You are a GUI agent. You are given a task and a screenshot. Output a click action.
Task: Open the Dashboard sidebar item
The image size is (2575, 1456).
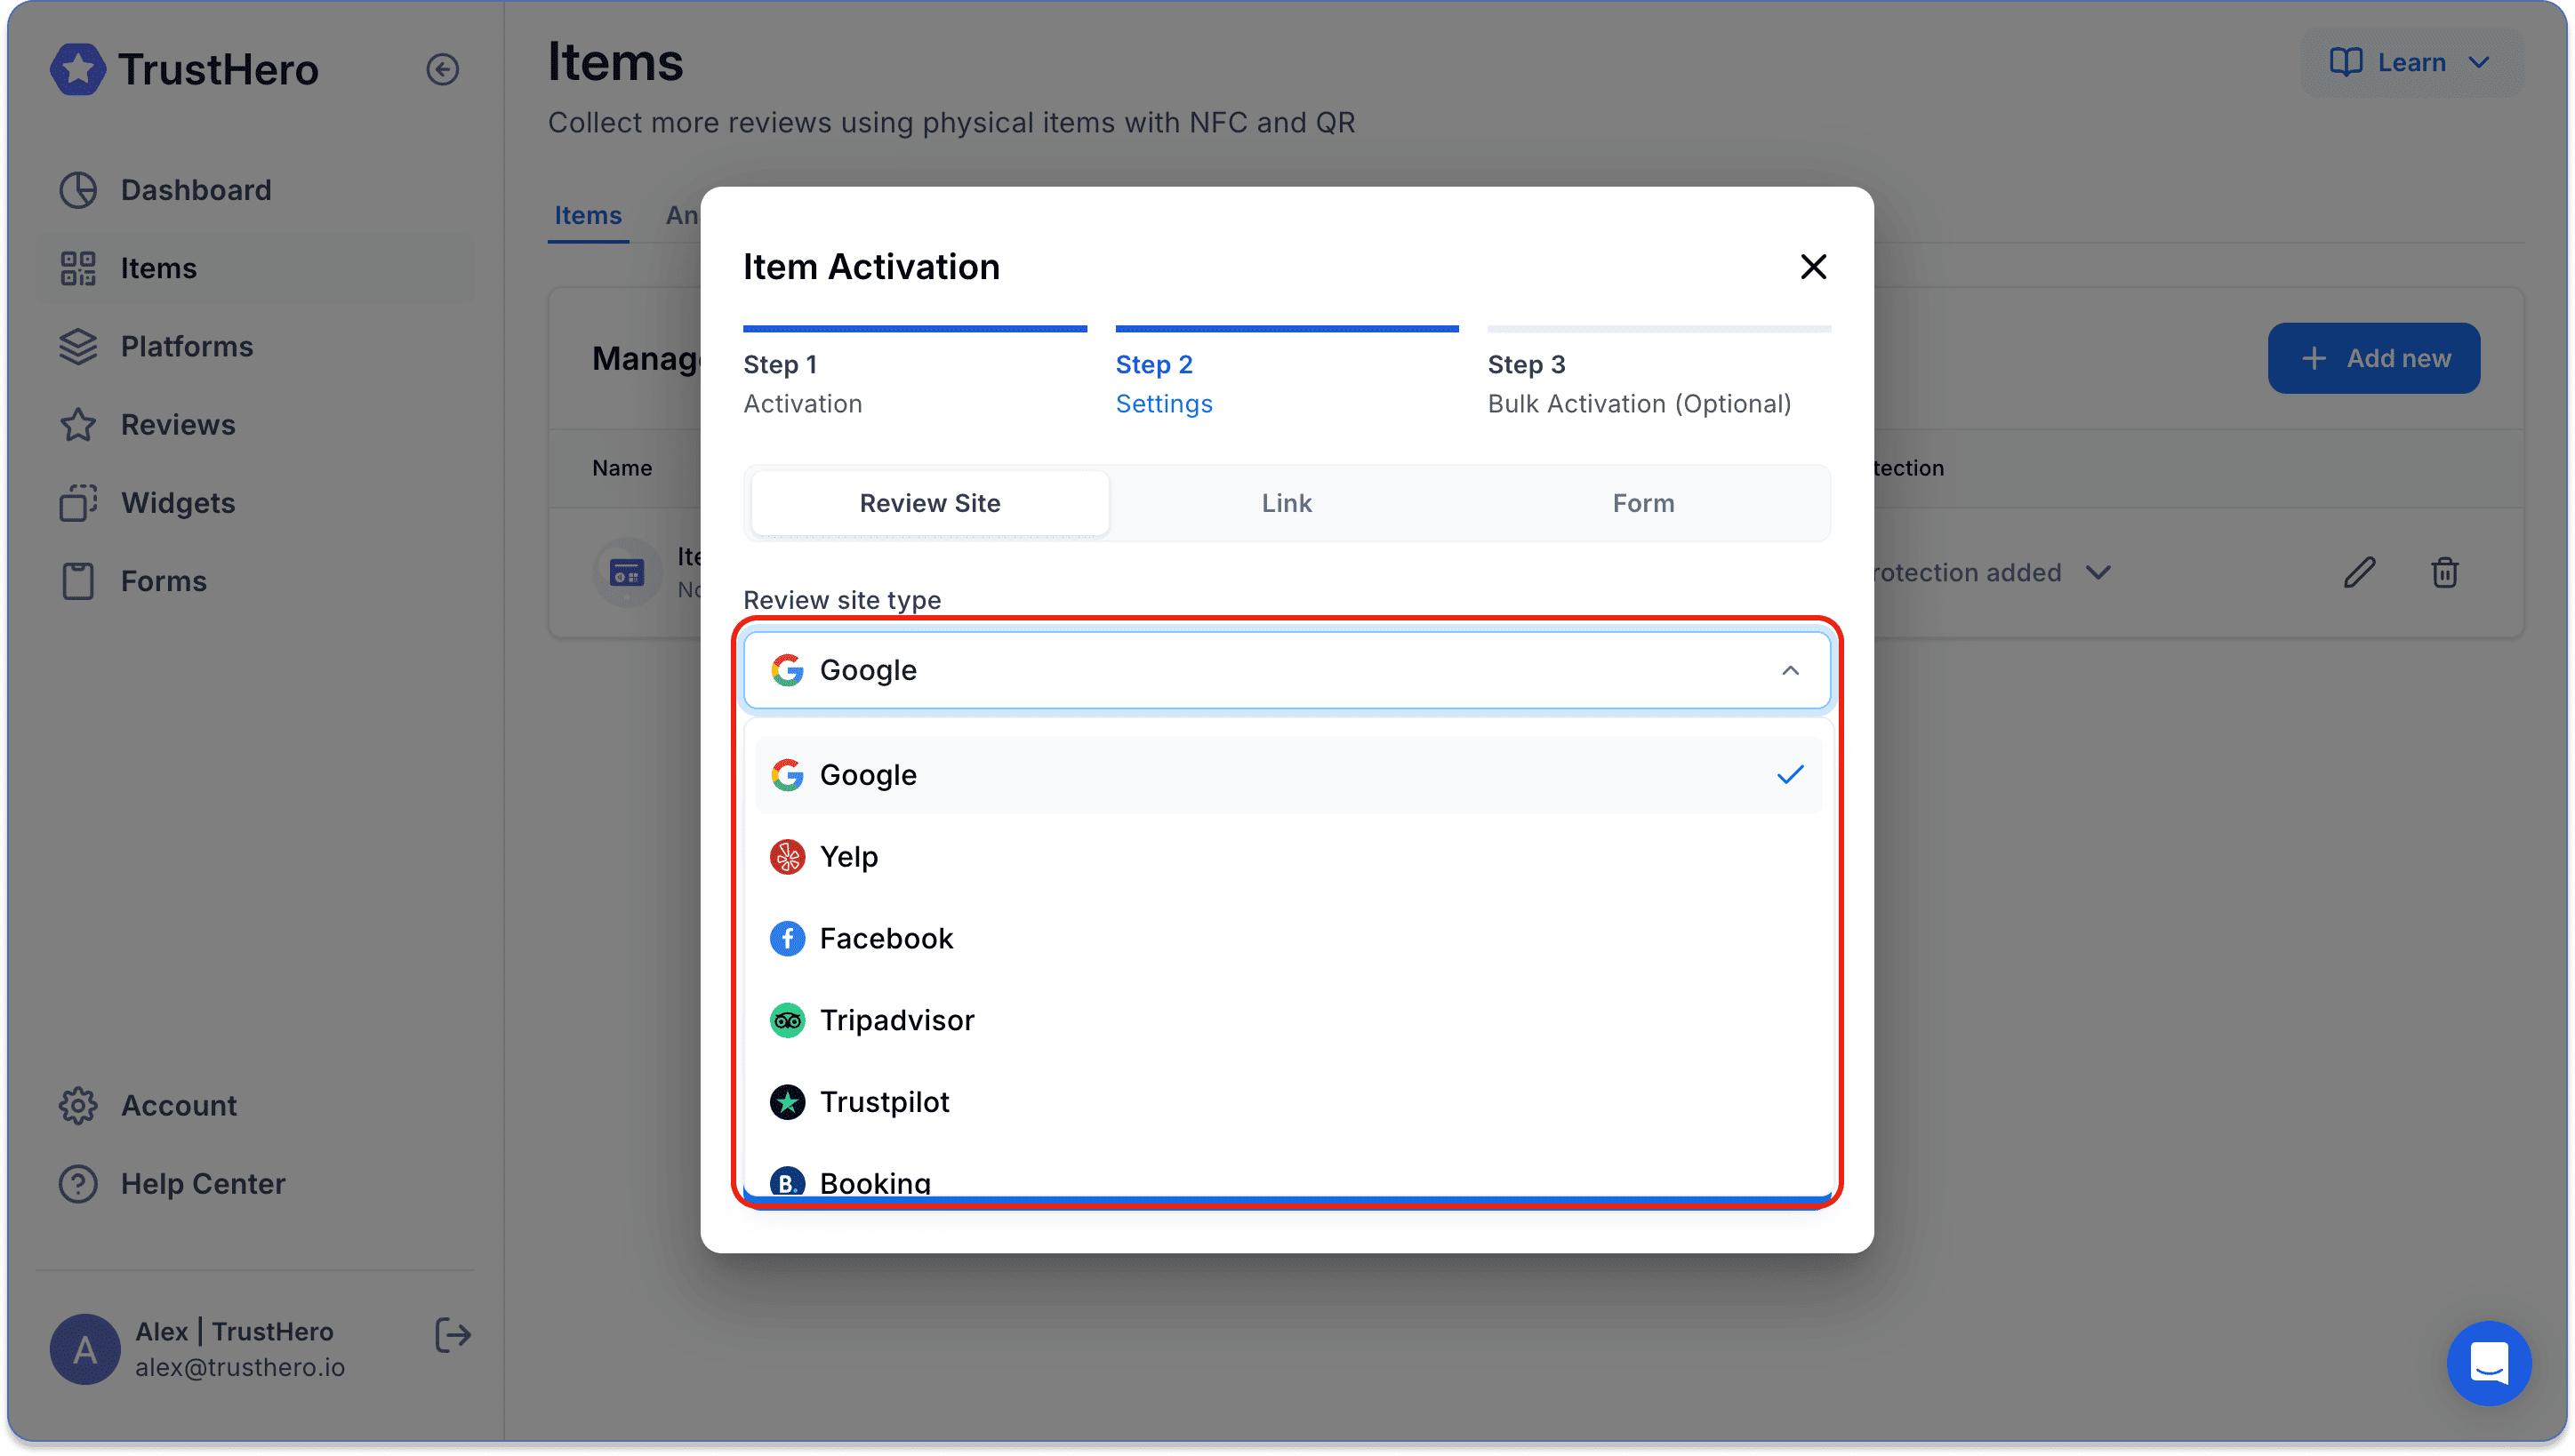[195, 189]
